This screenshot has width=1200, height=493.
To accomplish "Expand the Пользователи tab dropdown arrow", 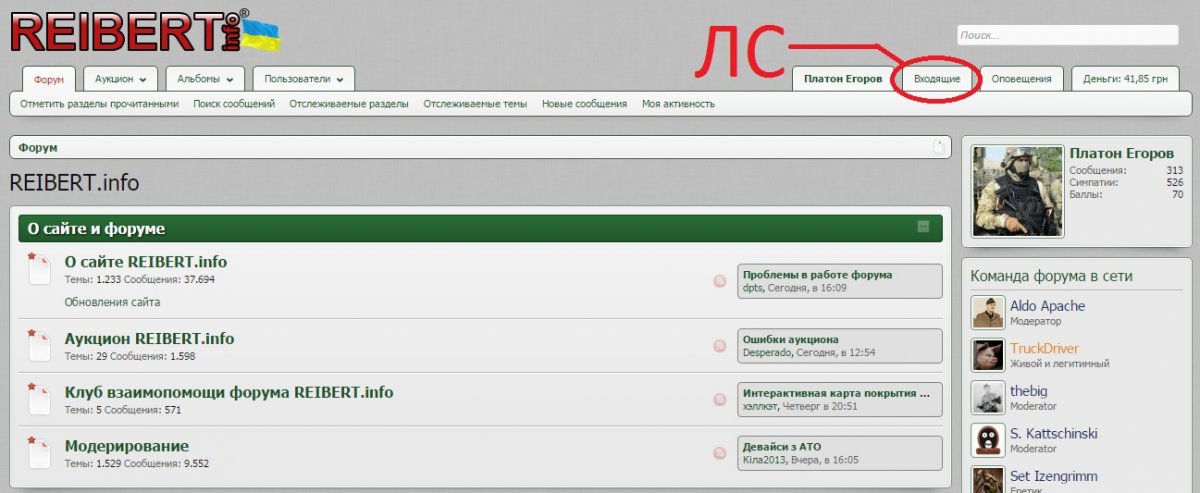I will pos(340,80).
